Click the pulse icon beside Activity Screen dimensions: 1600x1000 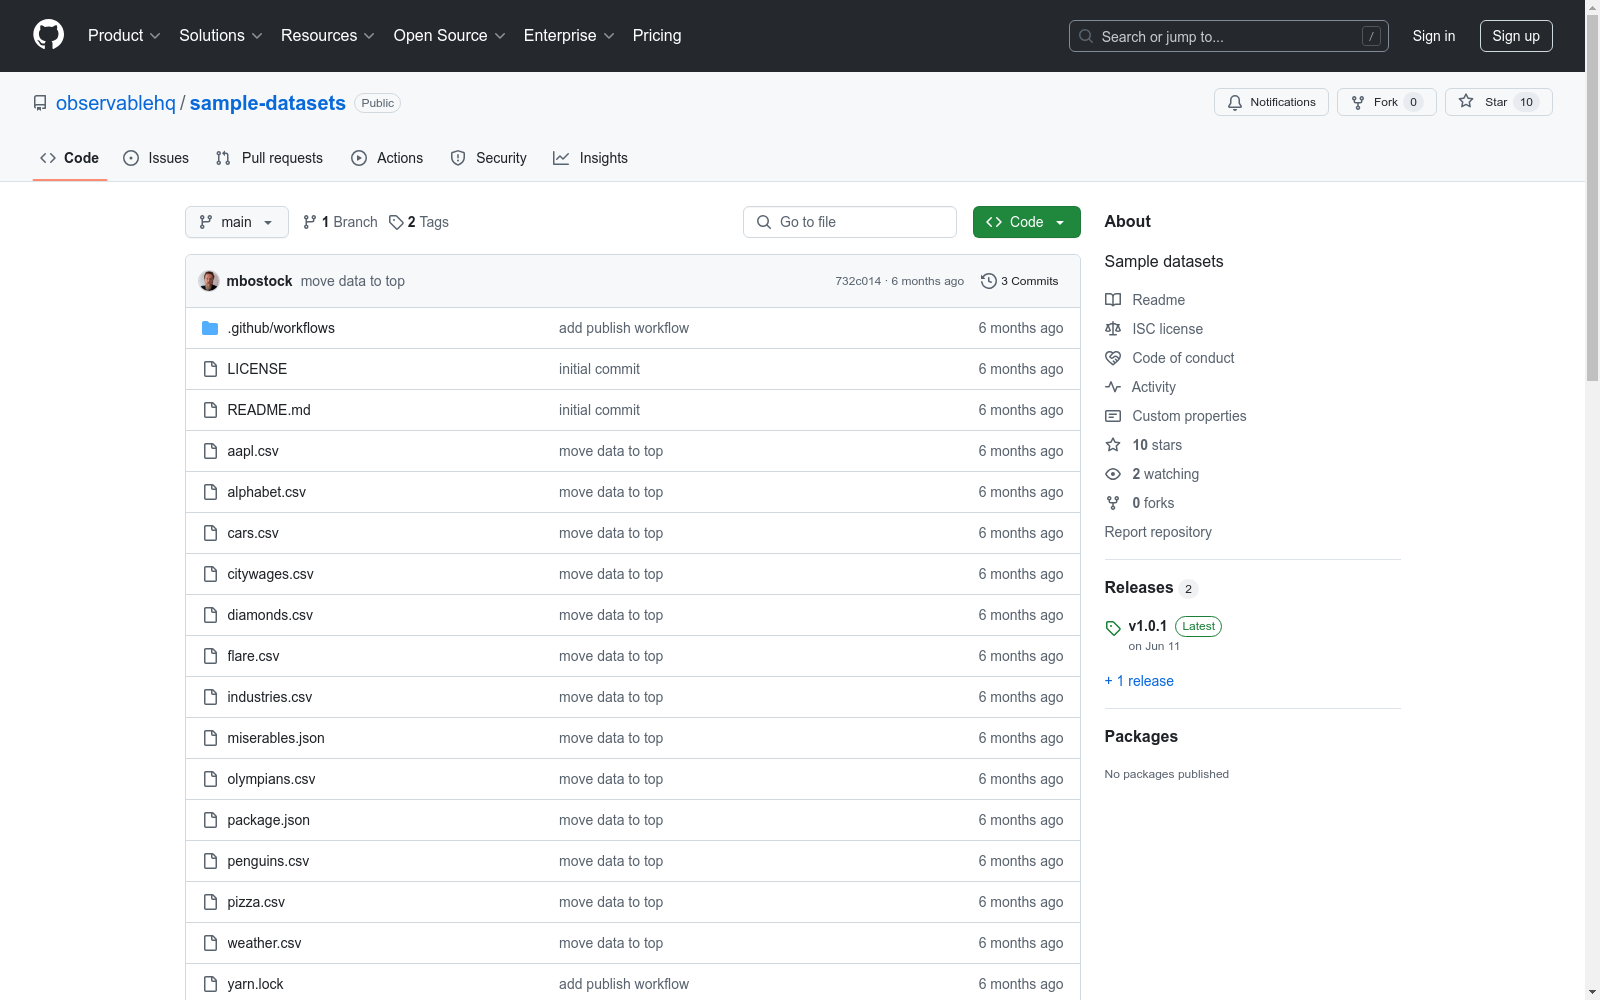coord(1113,387)
